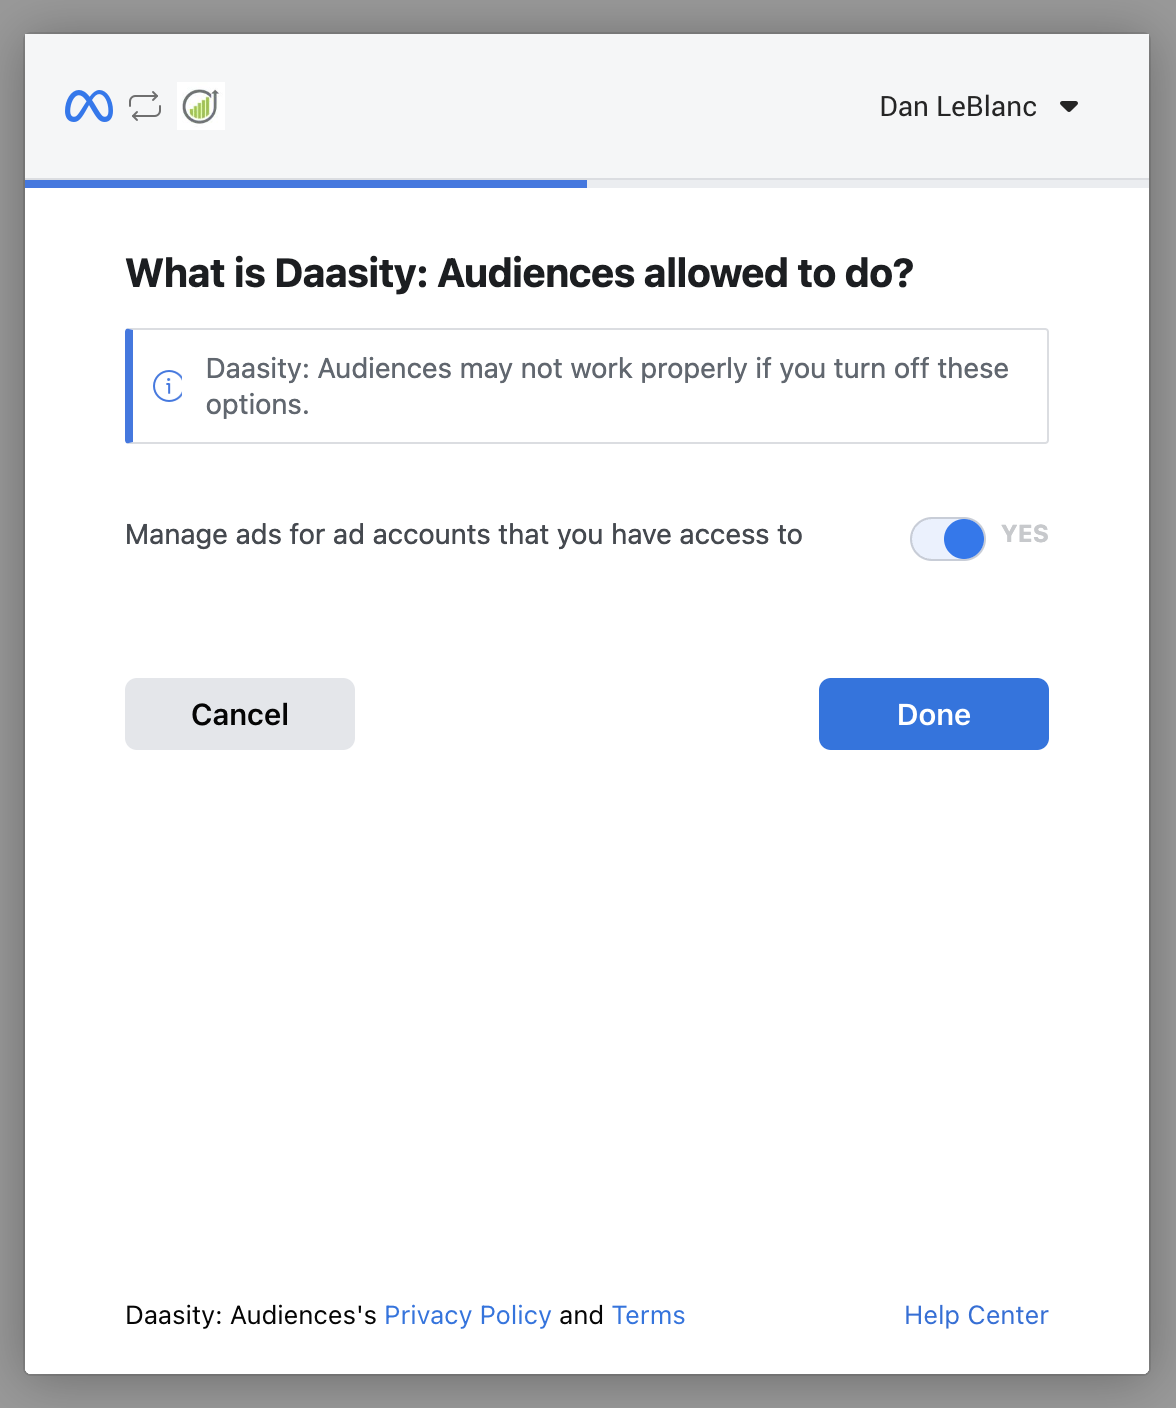Screen dimensions: 1176x1408
Task: Visit the Help Center link
Action: click(x=976, y=1315)
